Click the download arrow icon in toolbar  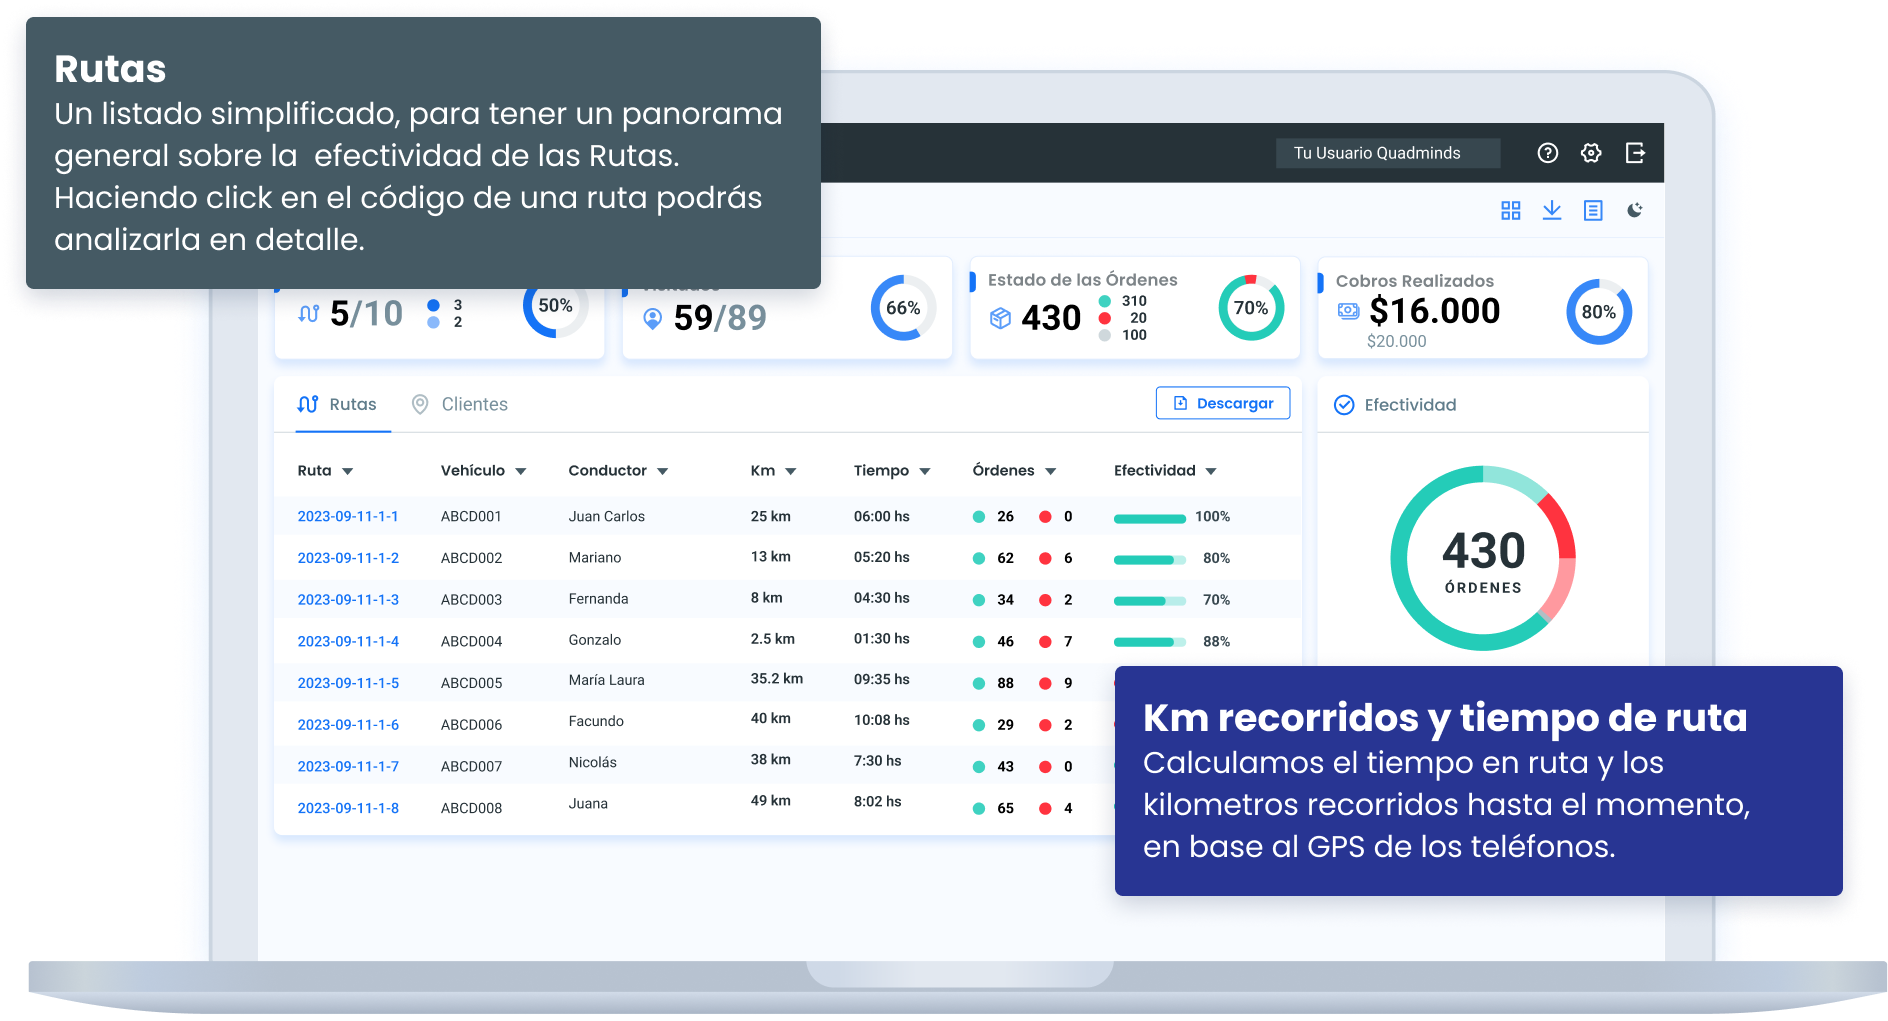[x=1551, y=210]
